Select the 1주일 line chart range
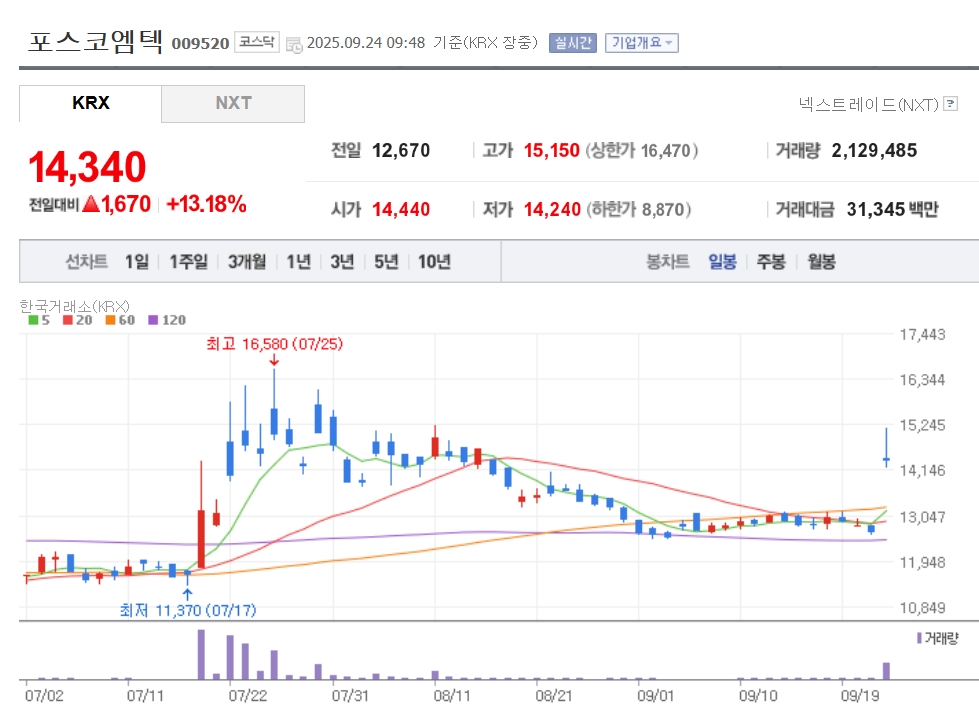Screen dimensions: 979x721 click(189, 262)
